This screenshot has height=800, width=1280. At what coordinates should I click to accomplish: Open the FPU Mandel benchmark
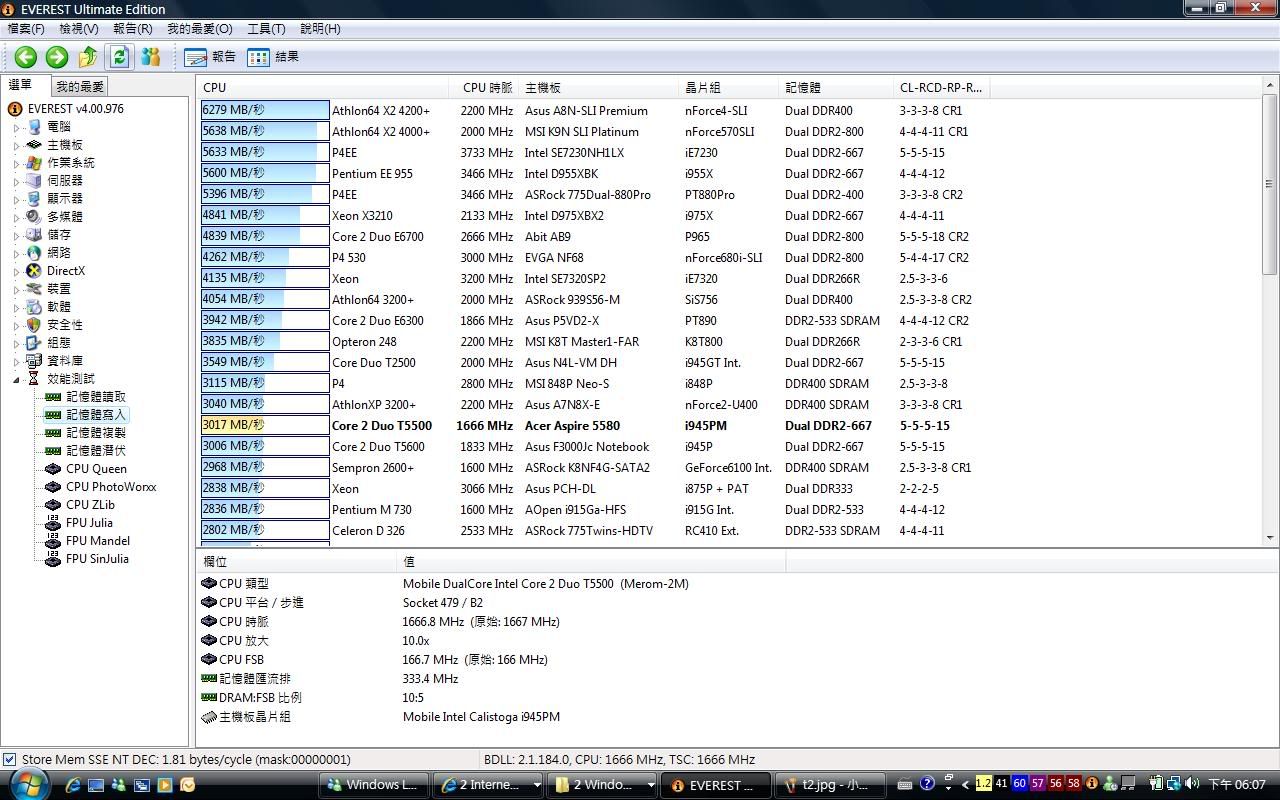[98, 541]
